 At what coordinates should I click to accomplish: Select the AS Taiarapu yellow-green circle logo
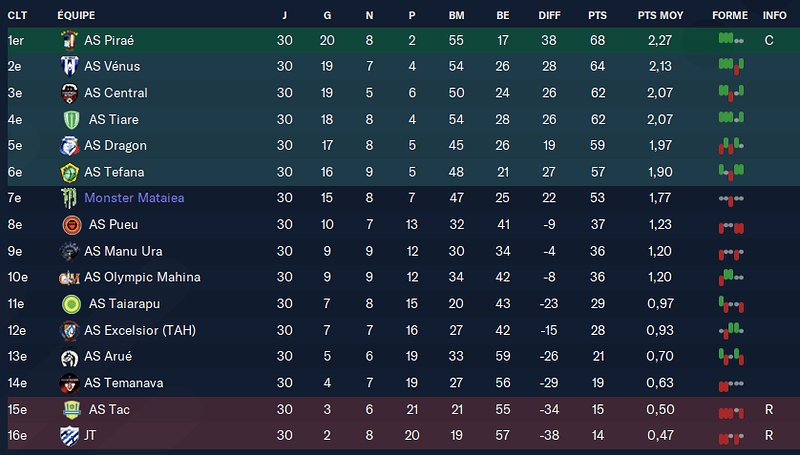(x=71, y=304)
